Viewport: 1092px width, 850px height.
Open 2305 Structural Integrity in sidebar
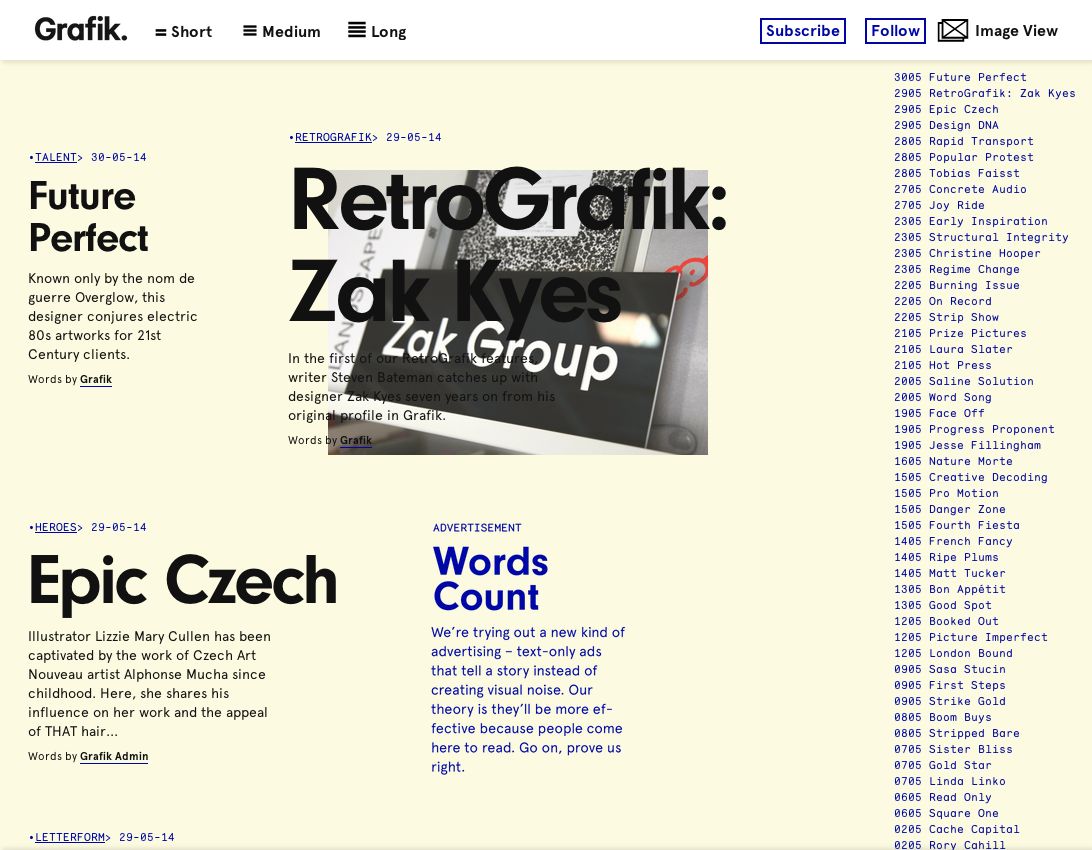click(x=981, y=237)
